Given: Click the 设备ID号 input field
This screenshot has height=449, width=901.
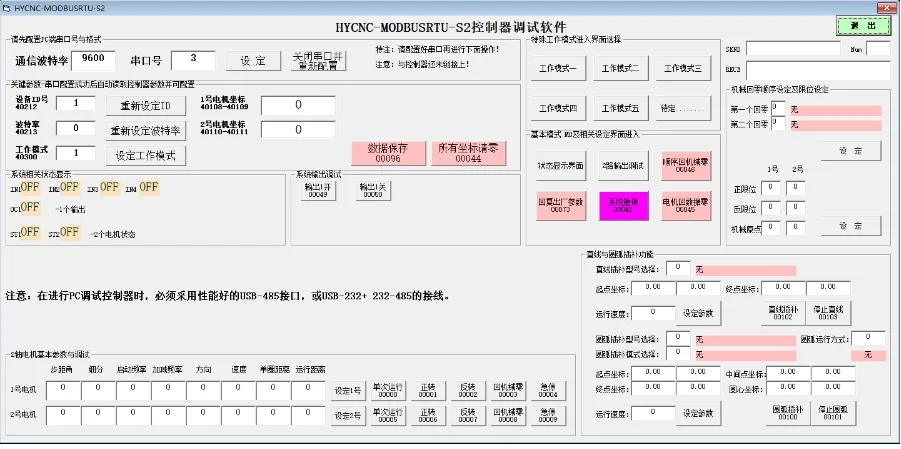Looking at the screenshot, I should point(75,104).
